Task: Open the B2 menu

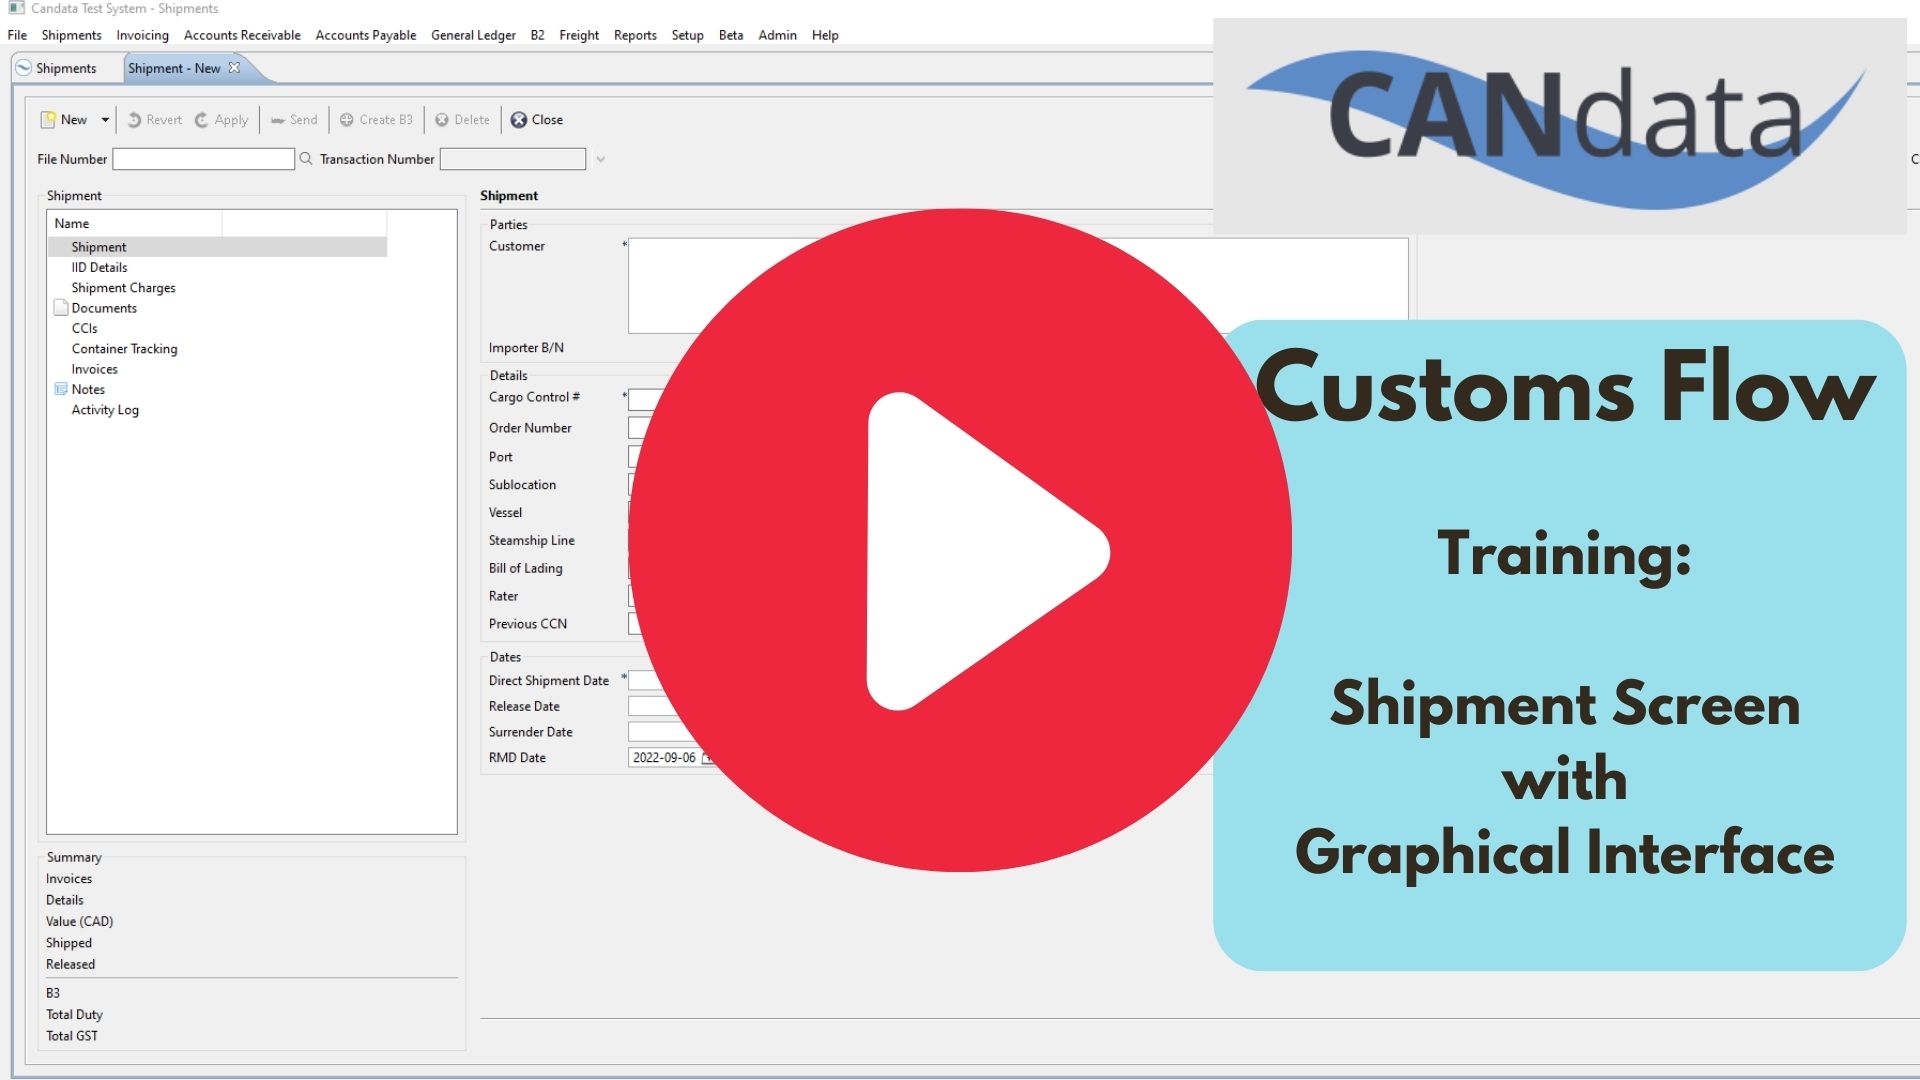Action: point(537,35)
